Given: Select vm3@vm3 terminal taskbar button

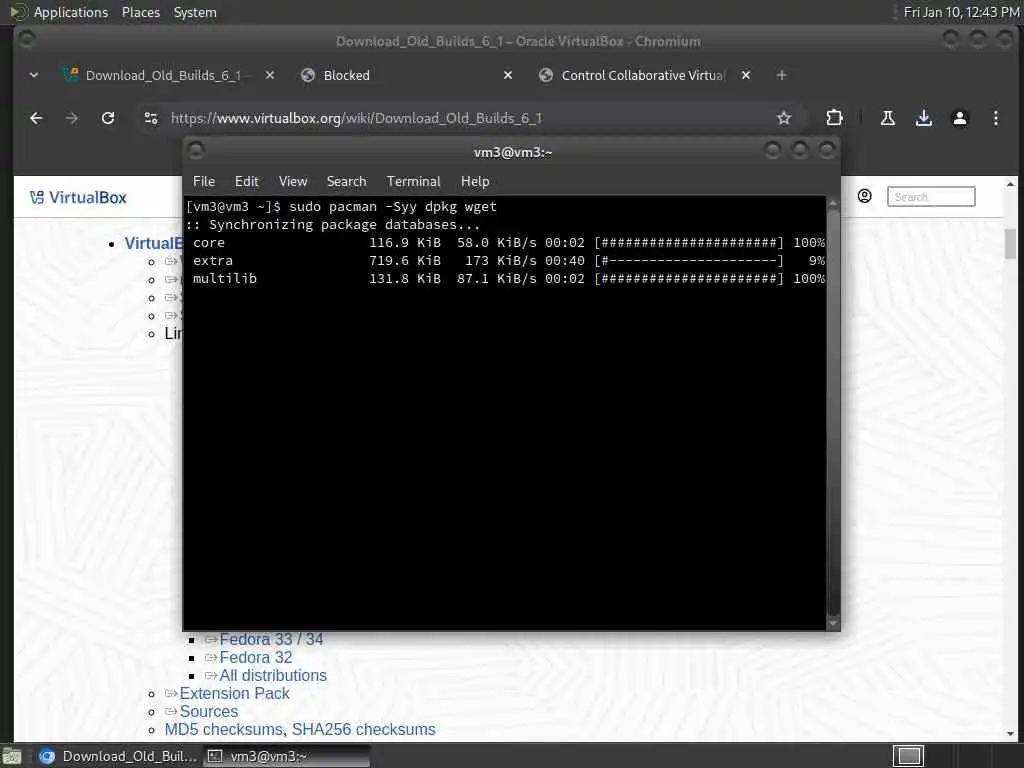Looking at the screenshot, I should pyautogui.click(x=286, y=756).
